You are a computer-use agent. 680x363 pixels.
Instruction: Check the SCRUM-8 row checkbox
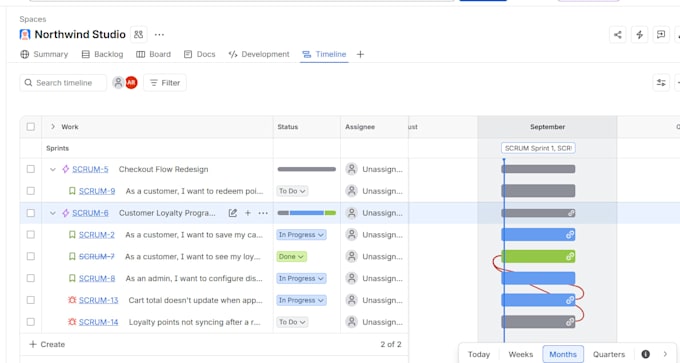[x=30, y=278]
